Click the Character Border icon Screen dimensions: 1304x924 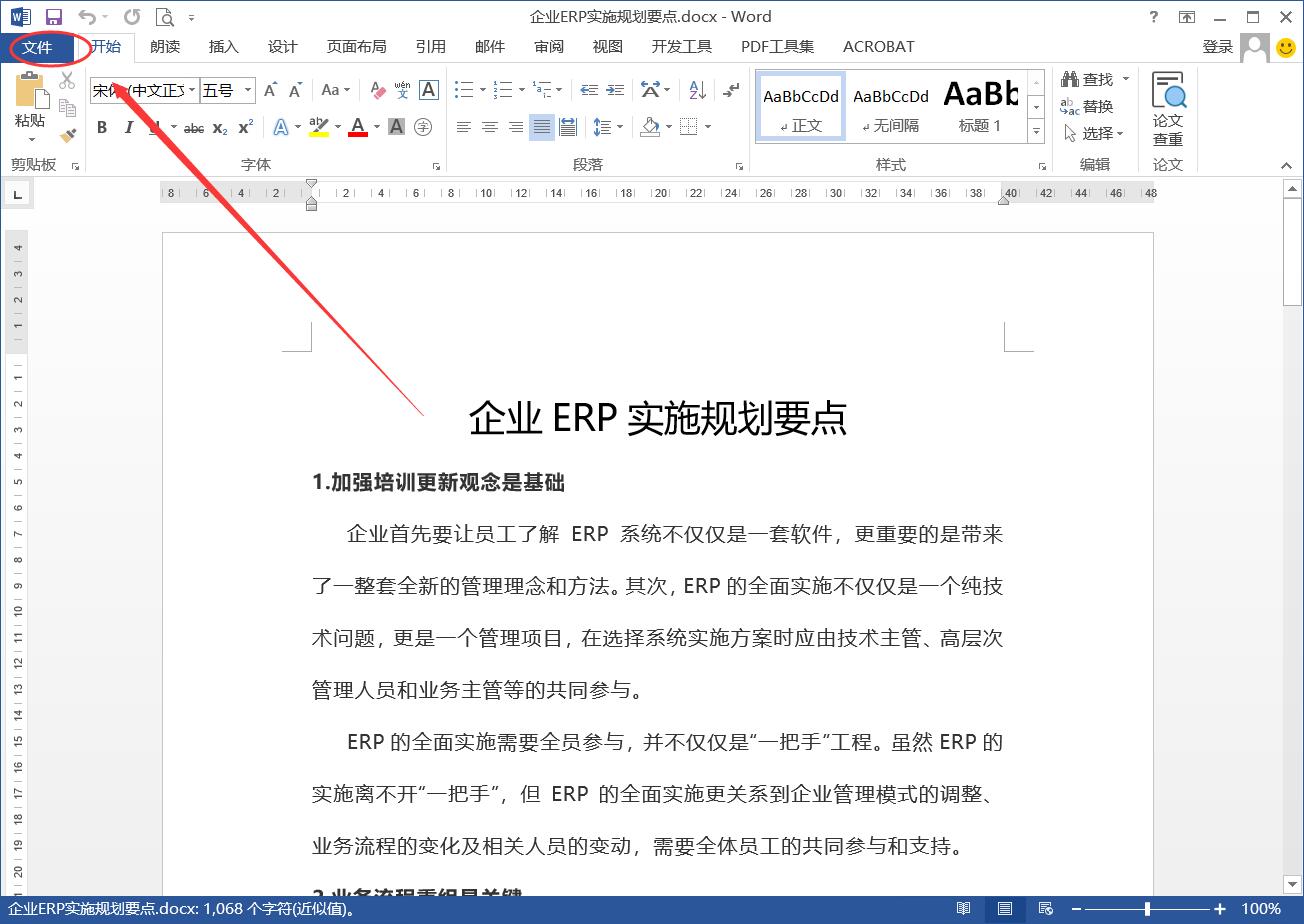[429, 91]
